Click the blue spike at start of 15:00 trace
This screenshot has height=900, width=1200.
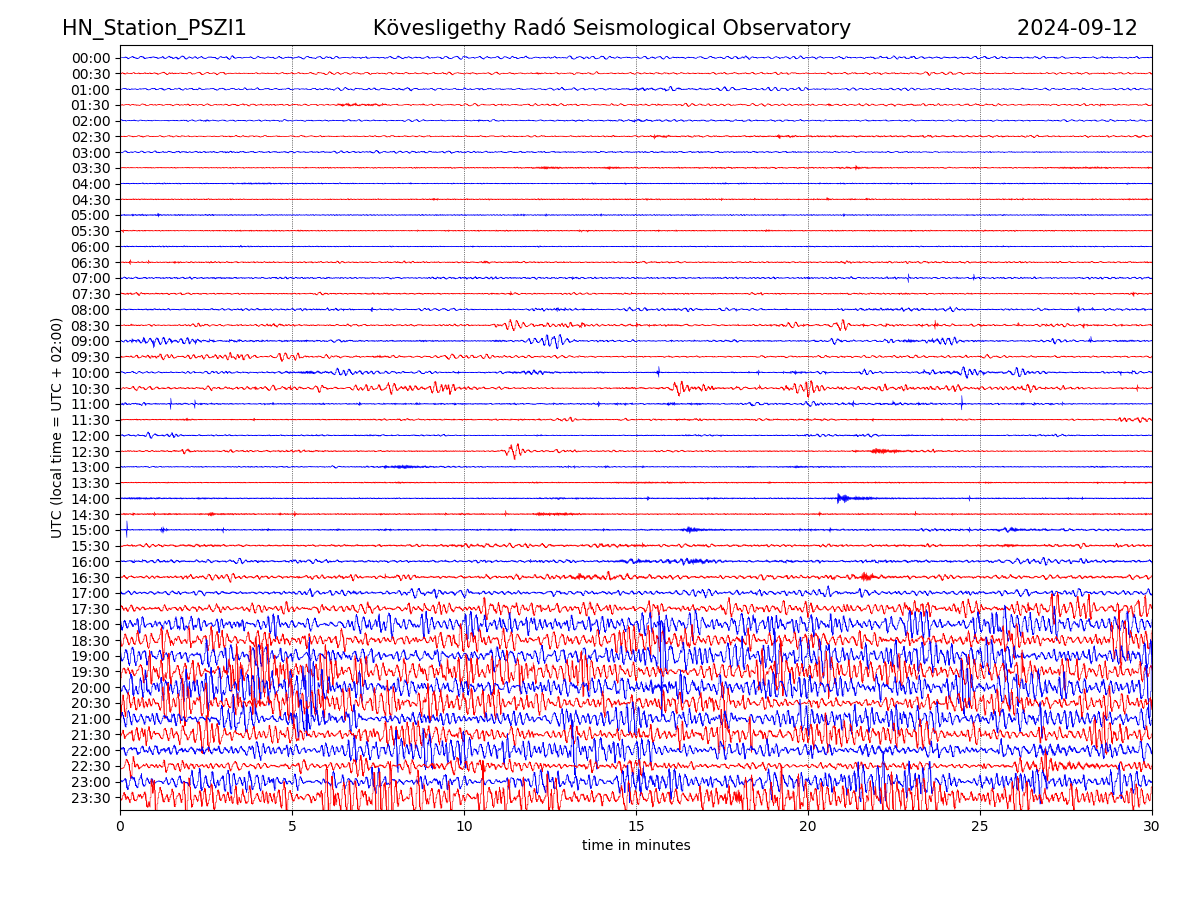coord(127,529)
